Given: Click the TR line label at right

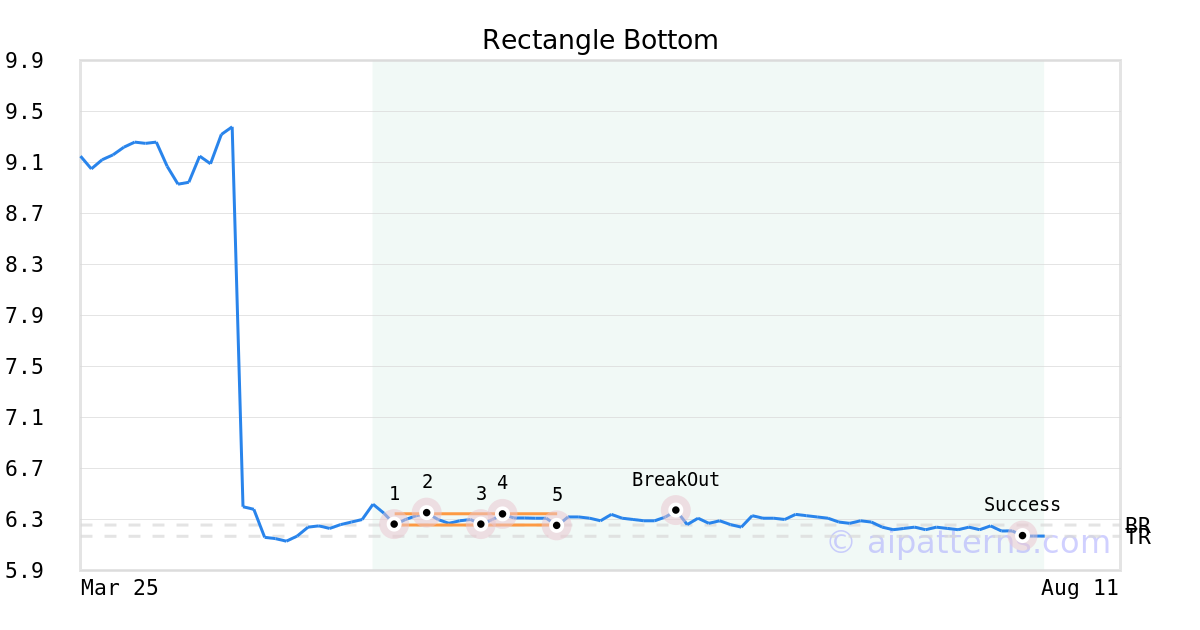Looking at the screenshot, I should click(1138, 538).
